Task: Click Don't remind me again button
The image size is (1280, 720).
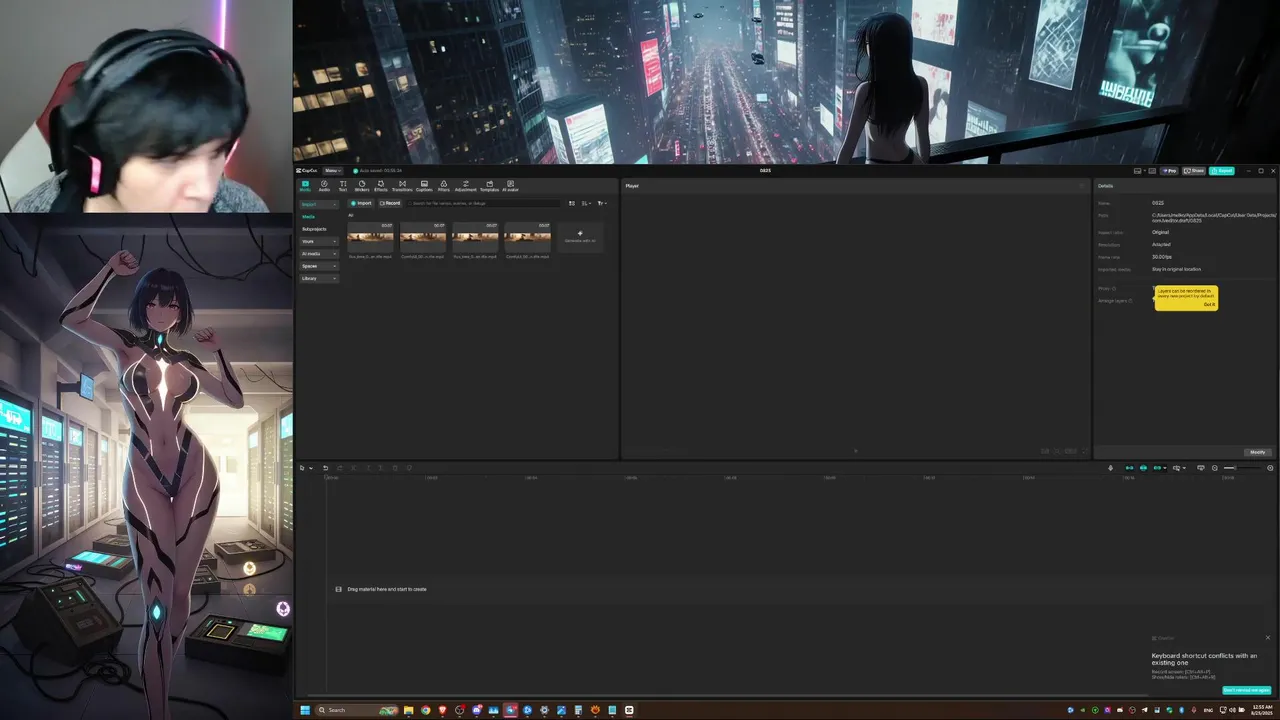Action: pos(1247,690)
